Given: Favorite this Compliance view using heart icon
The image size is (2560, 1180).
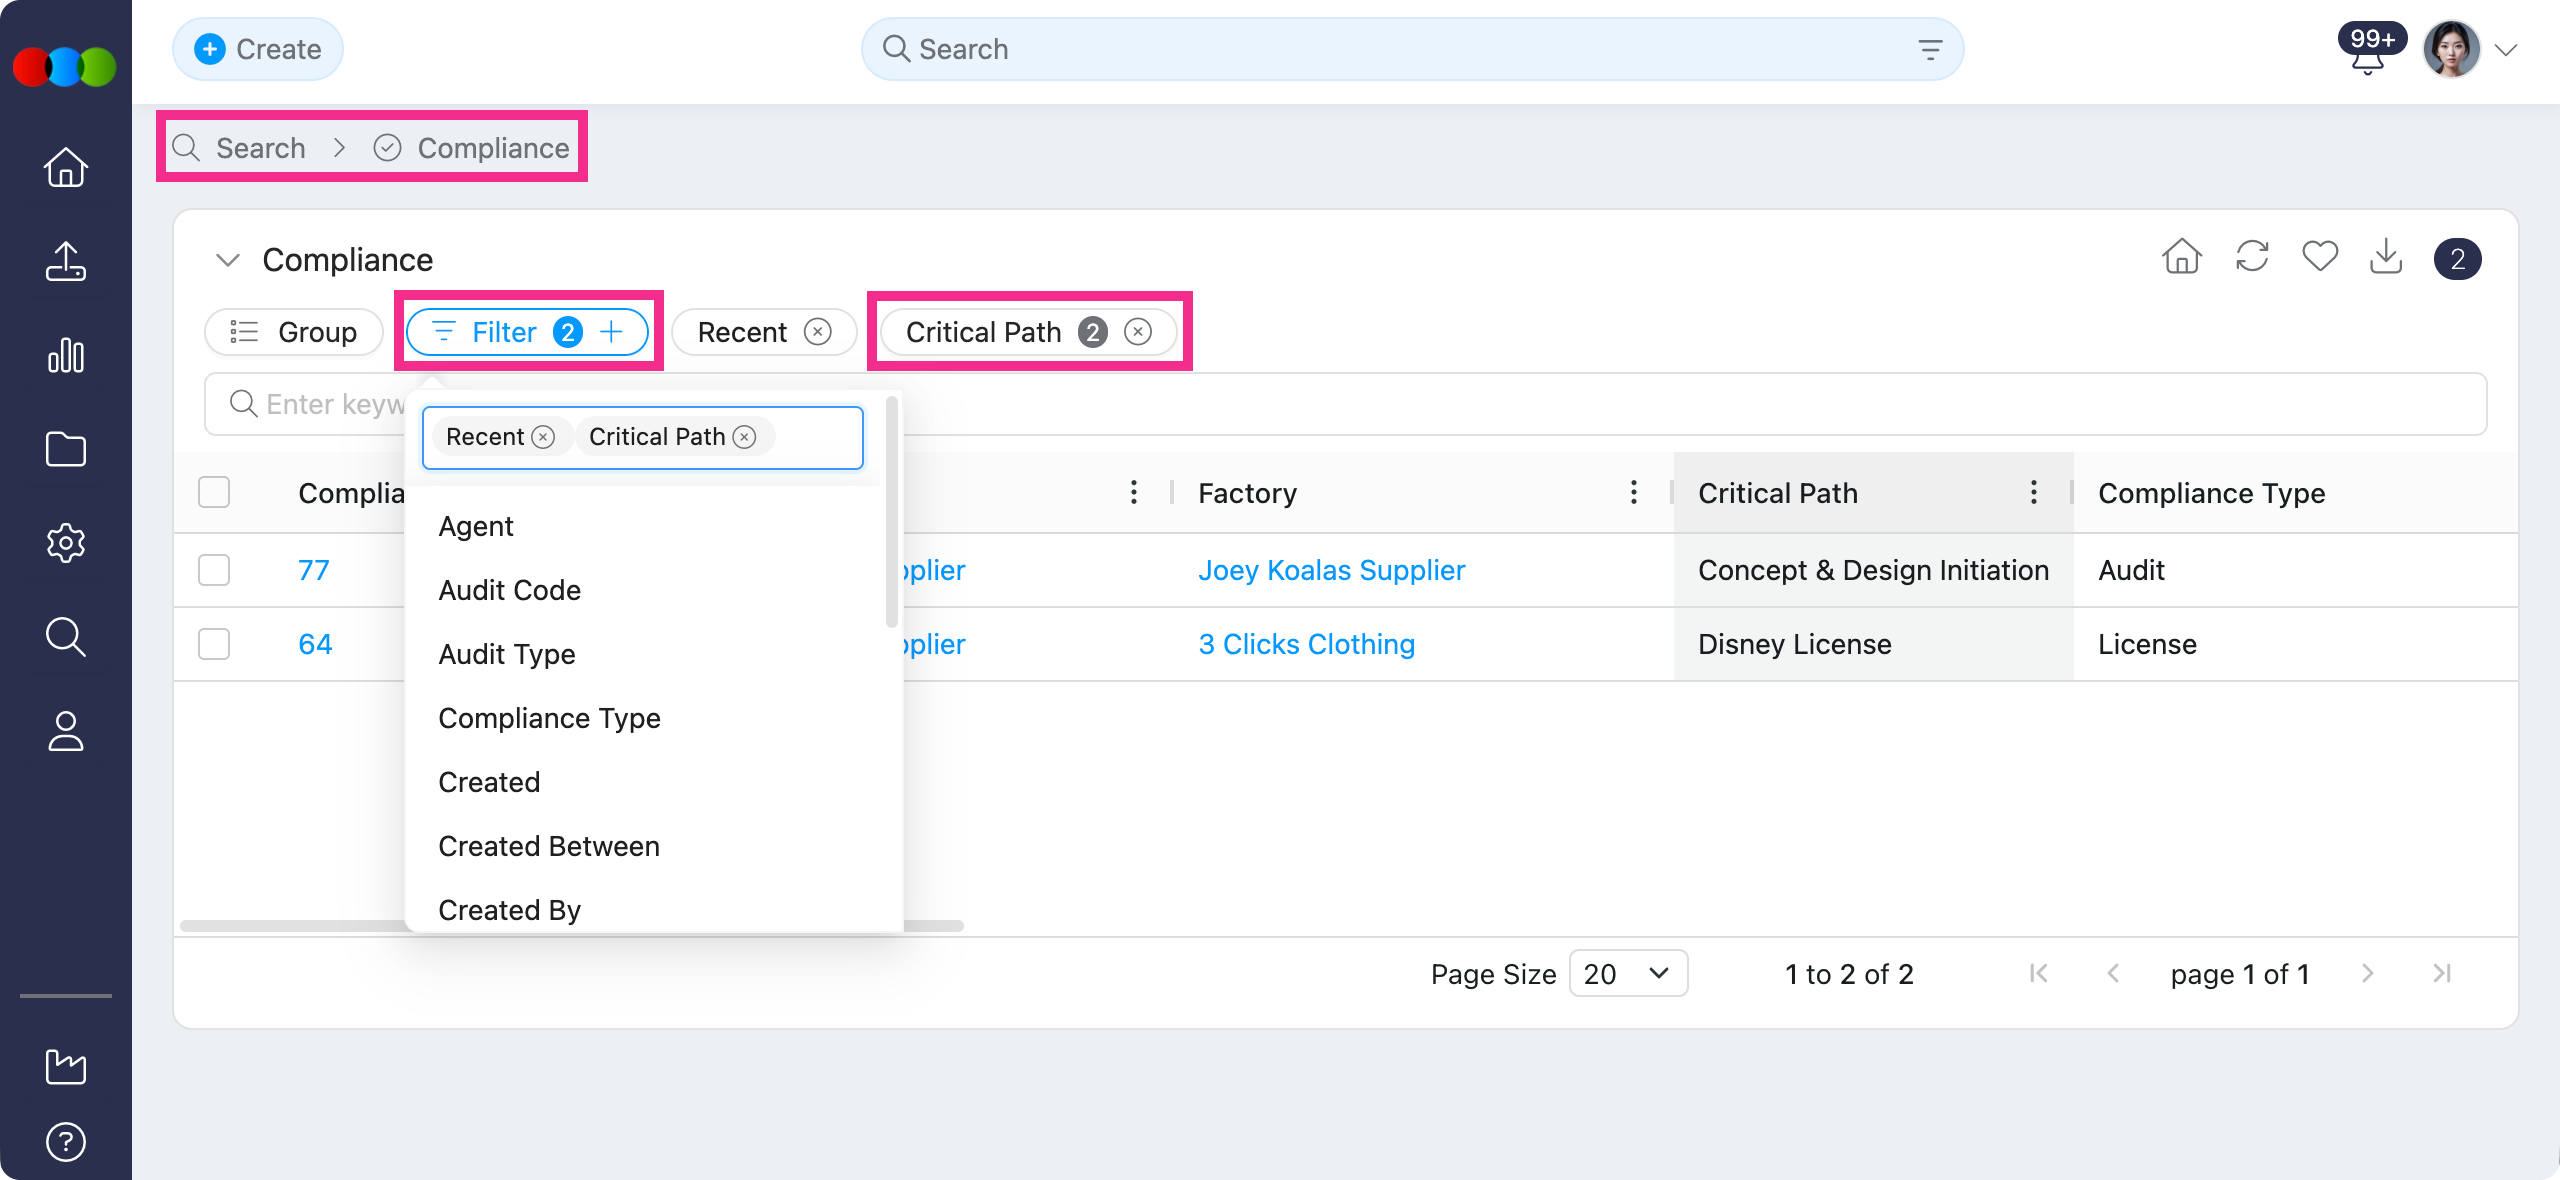Looking at the screenshot, I should [x=2320, y=257].
